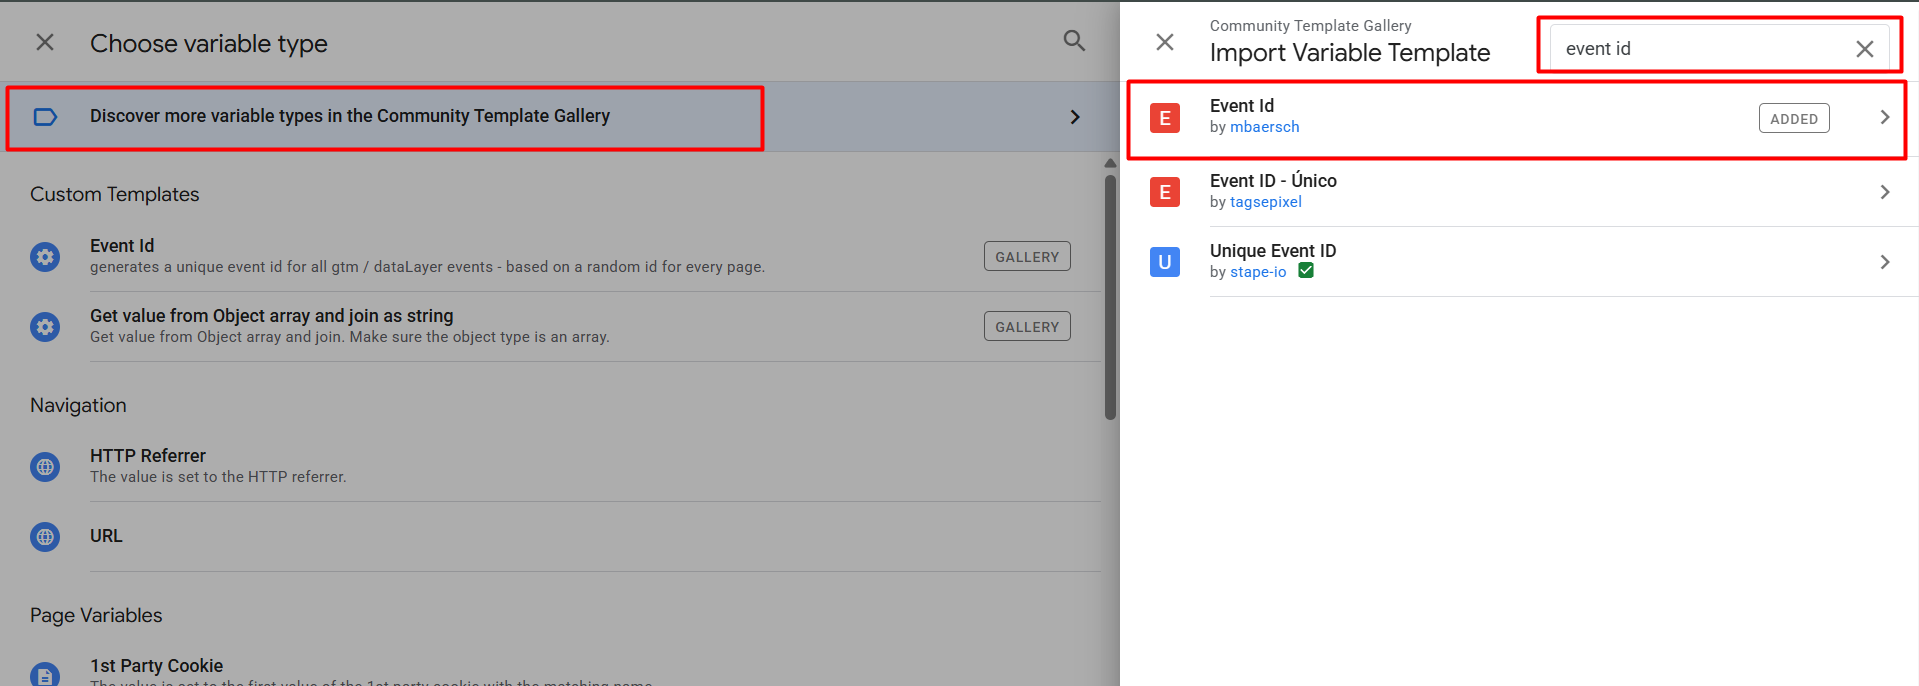
Task: Click the green verified badge next to stape-io
Action: point(1306,271)
